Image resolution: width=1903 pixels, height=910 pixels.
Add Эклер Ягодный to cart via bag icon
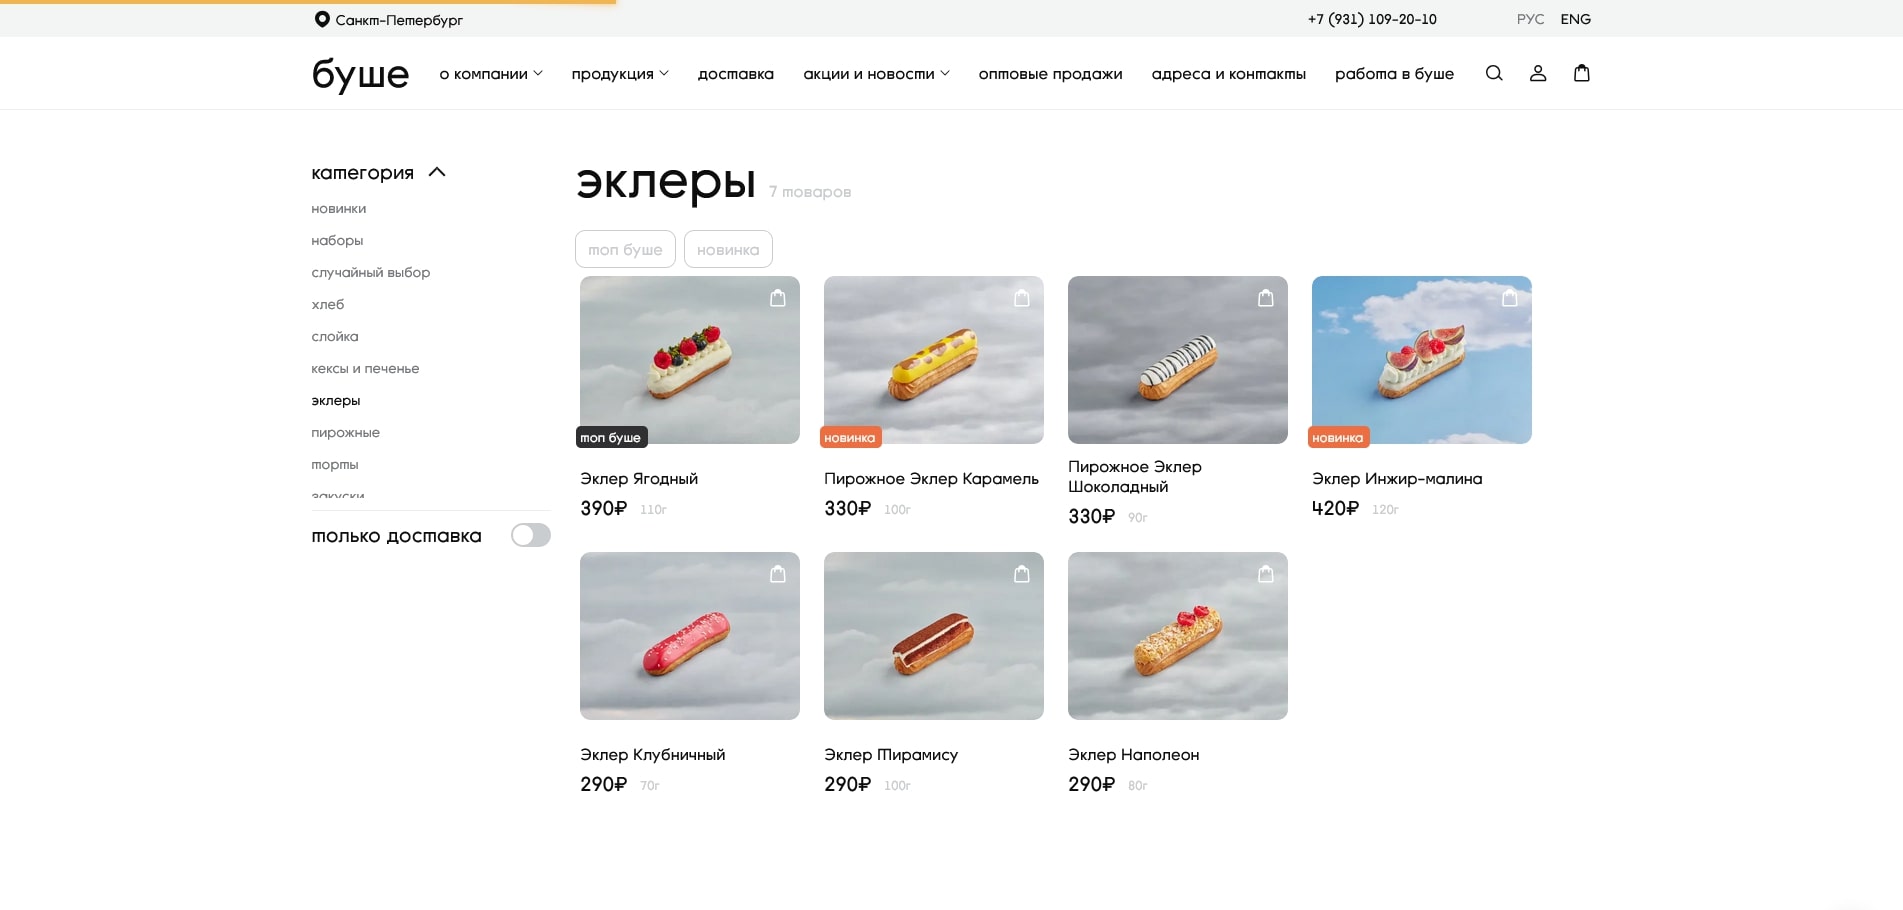click(x=778, y=298)
